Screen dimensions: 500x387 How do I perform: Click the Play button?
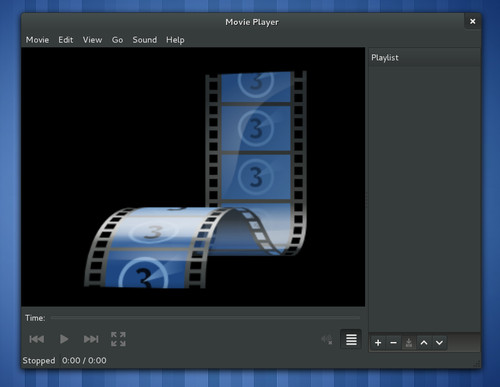click(x=64, y=339)
